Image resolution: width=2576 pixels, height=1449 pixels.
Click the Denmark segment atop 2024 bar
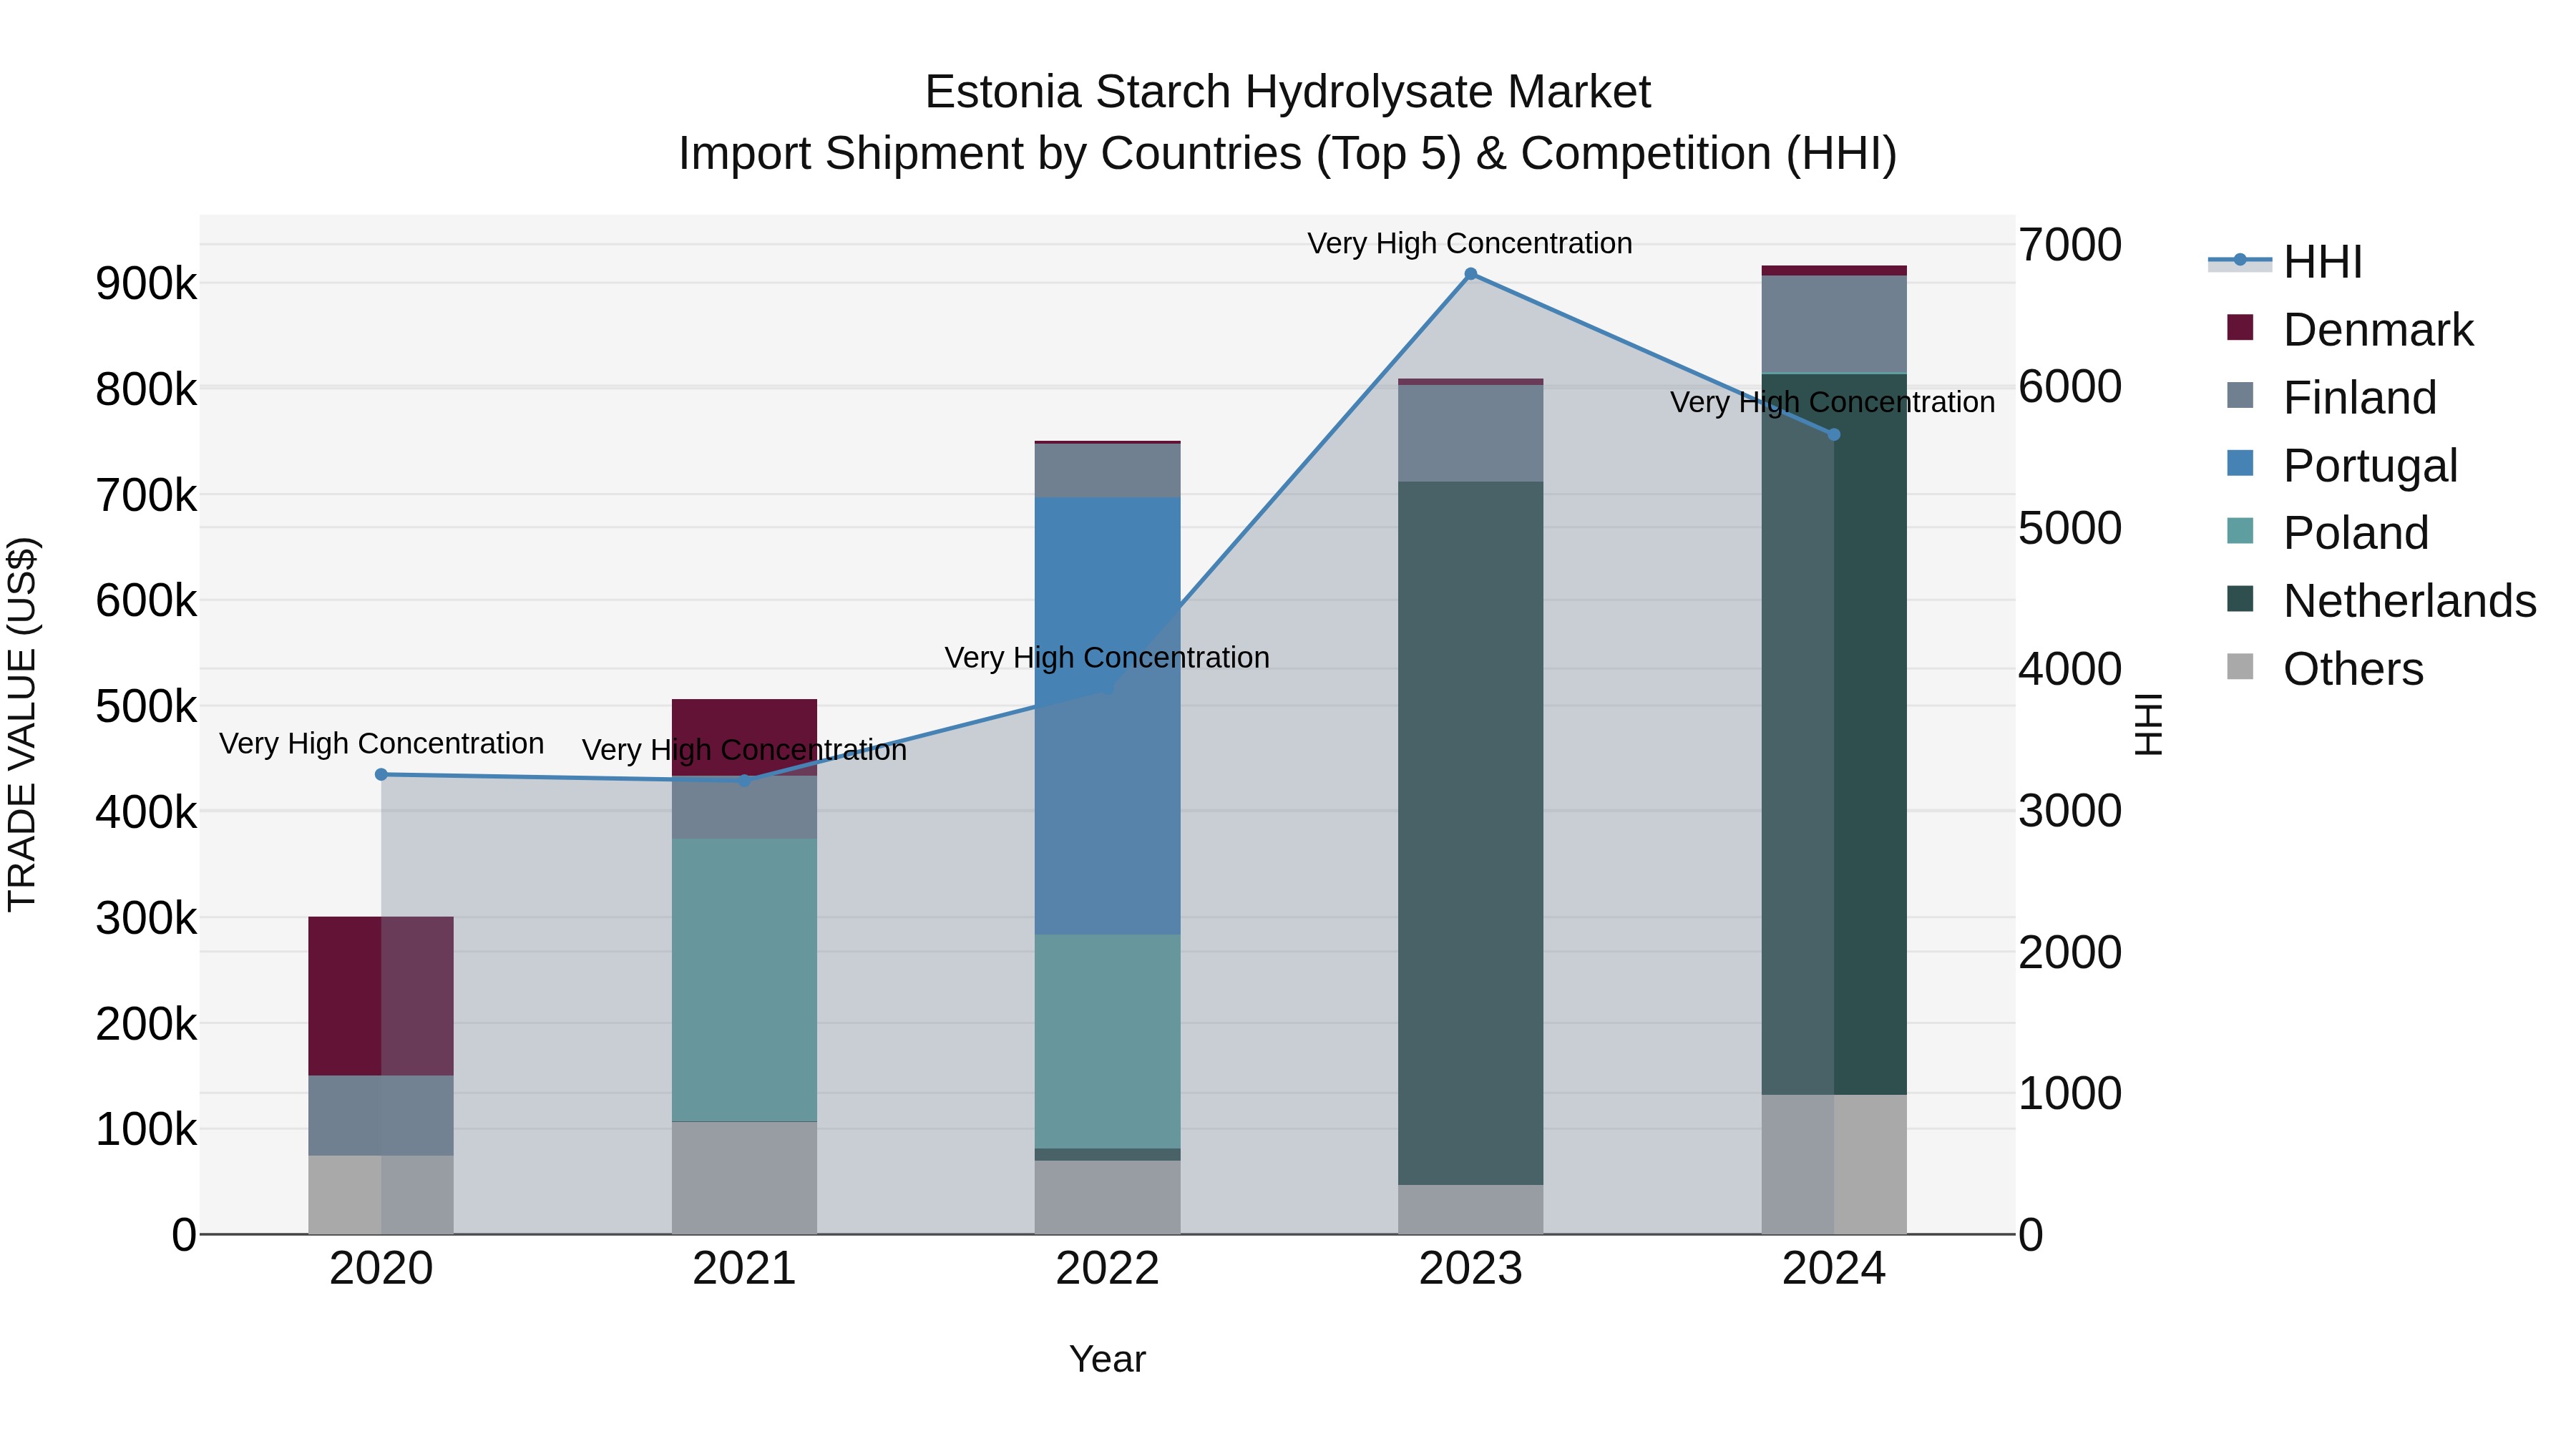(1834, 270)
